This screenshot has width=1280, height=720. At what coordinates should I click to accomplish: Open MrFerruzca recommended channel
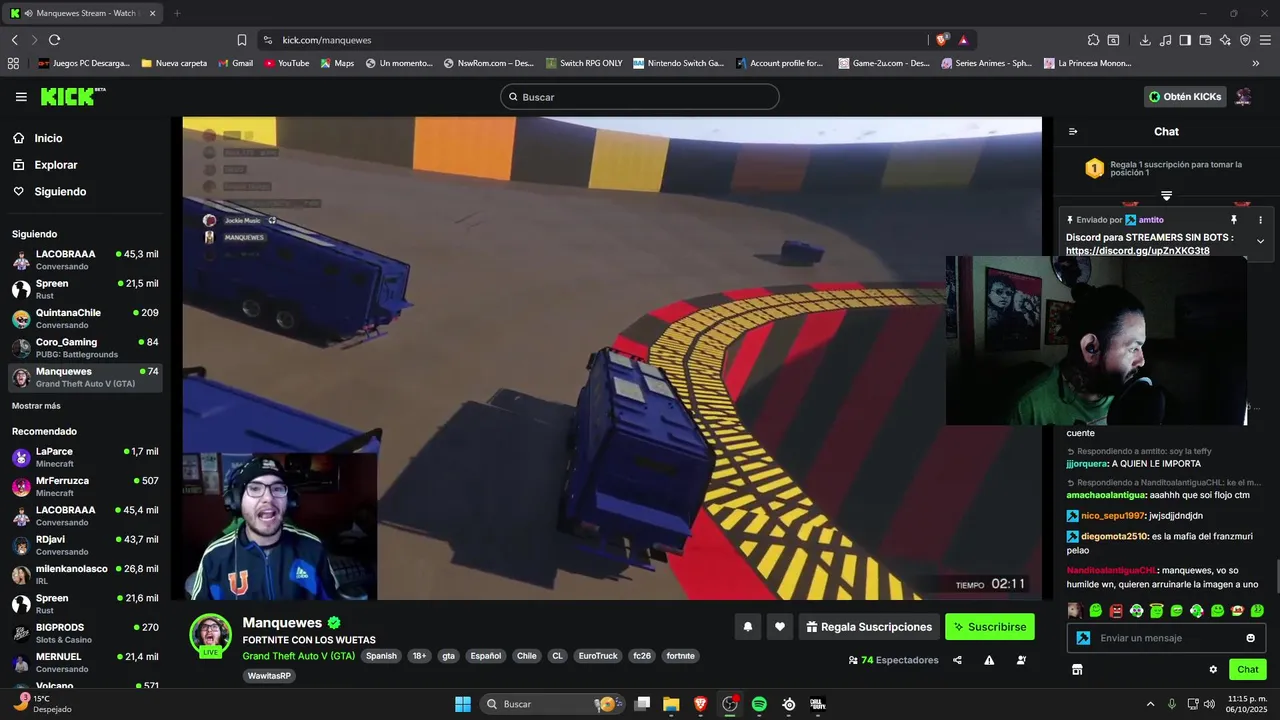point(85,486)
